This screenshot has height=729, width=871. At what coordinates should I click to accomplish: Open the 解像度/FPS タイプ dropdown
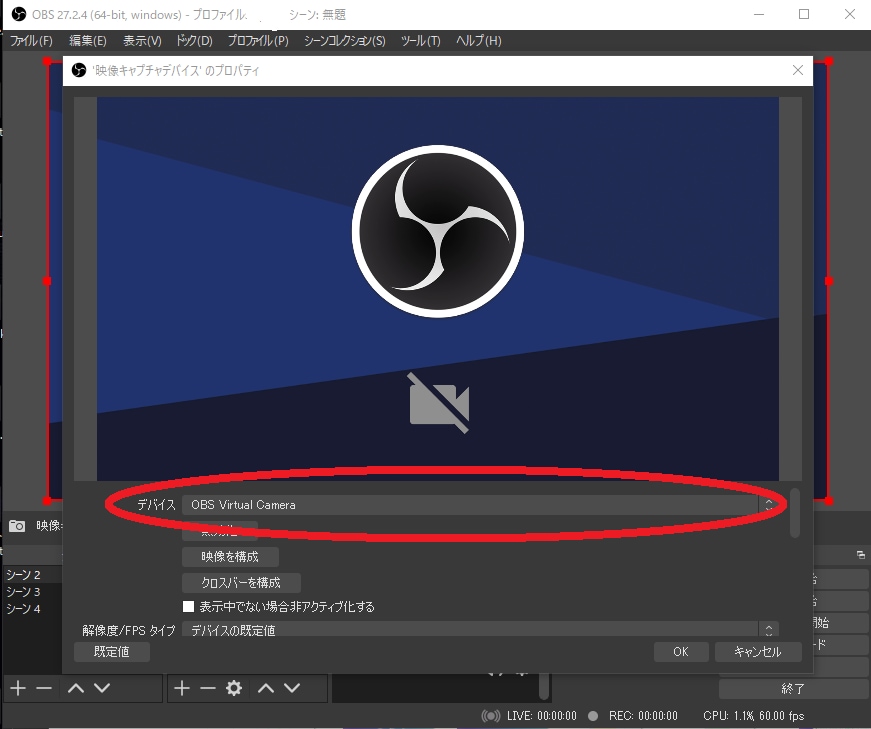tap(480, 630)
